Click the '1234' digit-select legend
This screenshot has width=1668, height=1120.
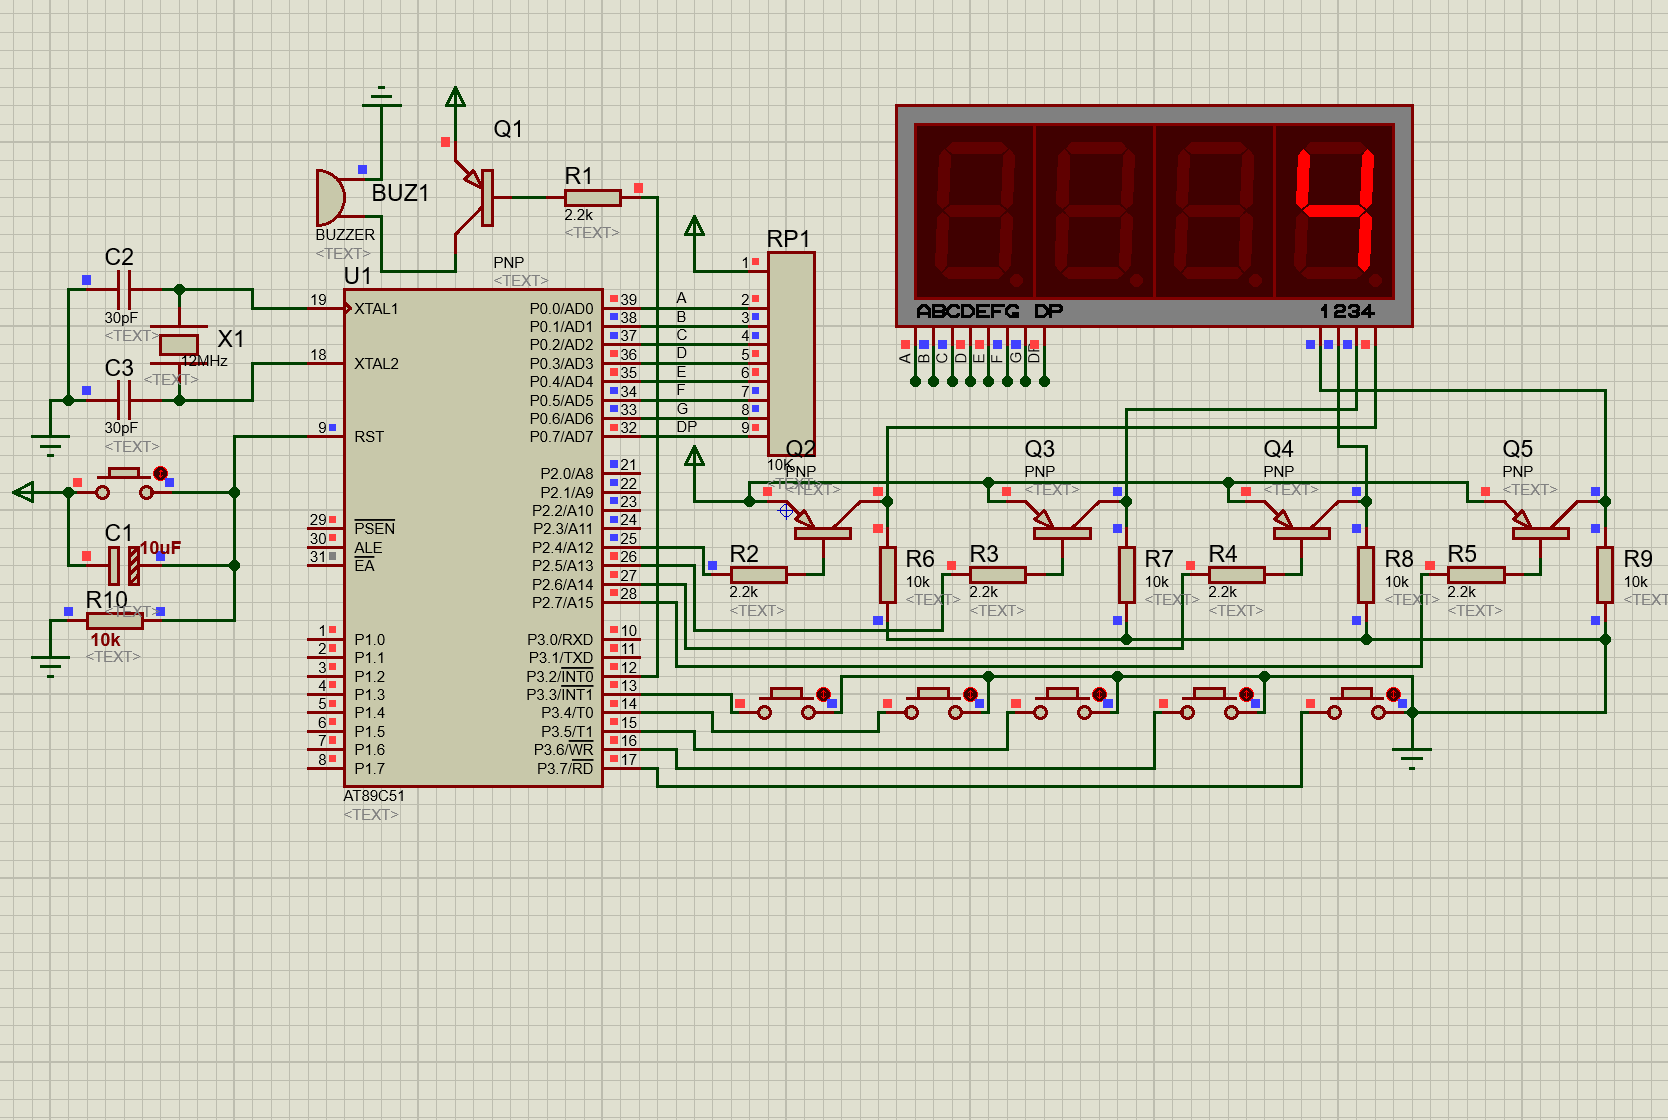pyautogui.click(x=1347, y=311)
